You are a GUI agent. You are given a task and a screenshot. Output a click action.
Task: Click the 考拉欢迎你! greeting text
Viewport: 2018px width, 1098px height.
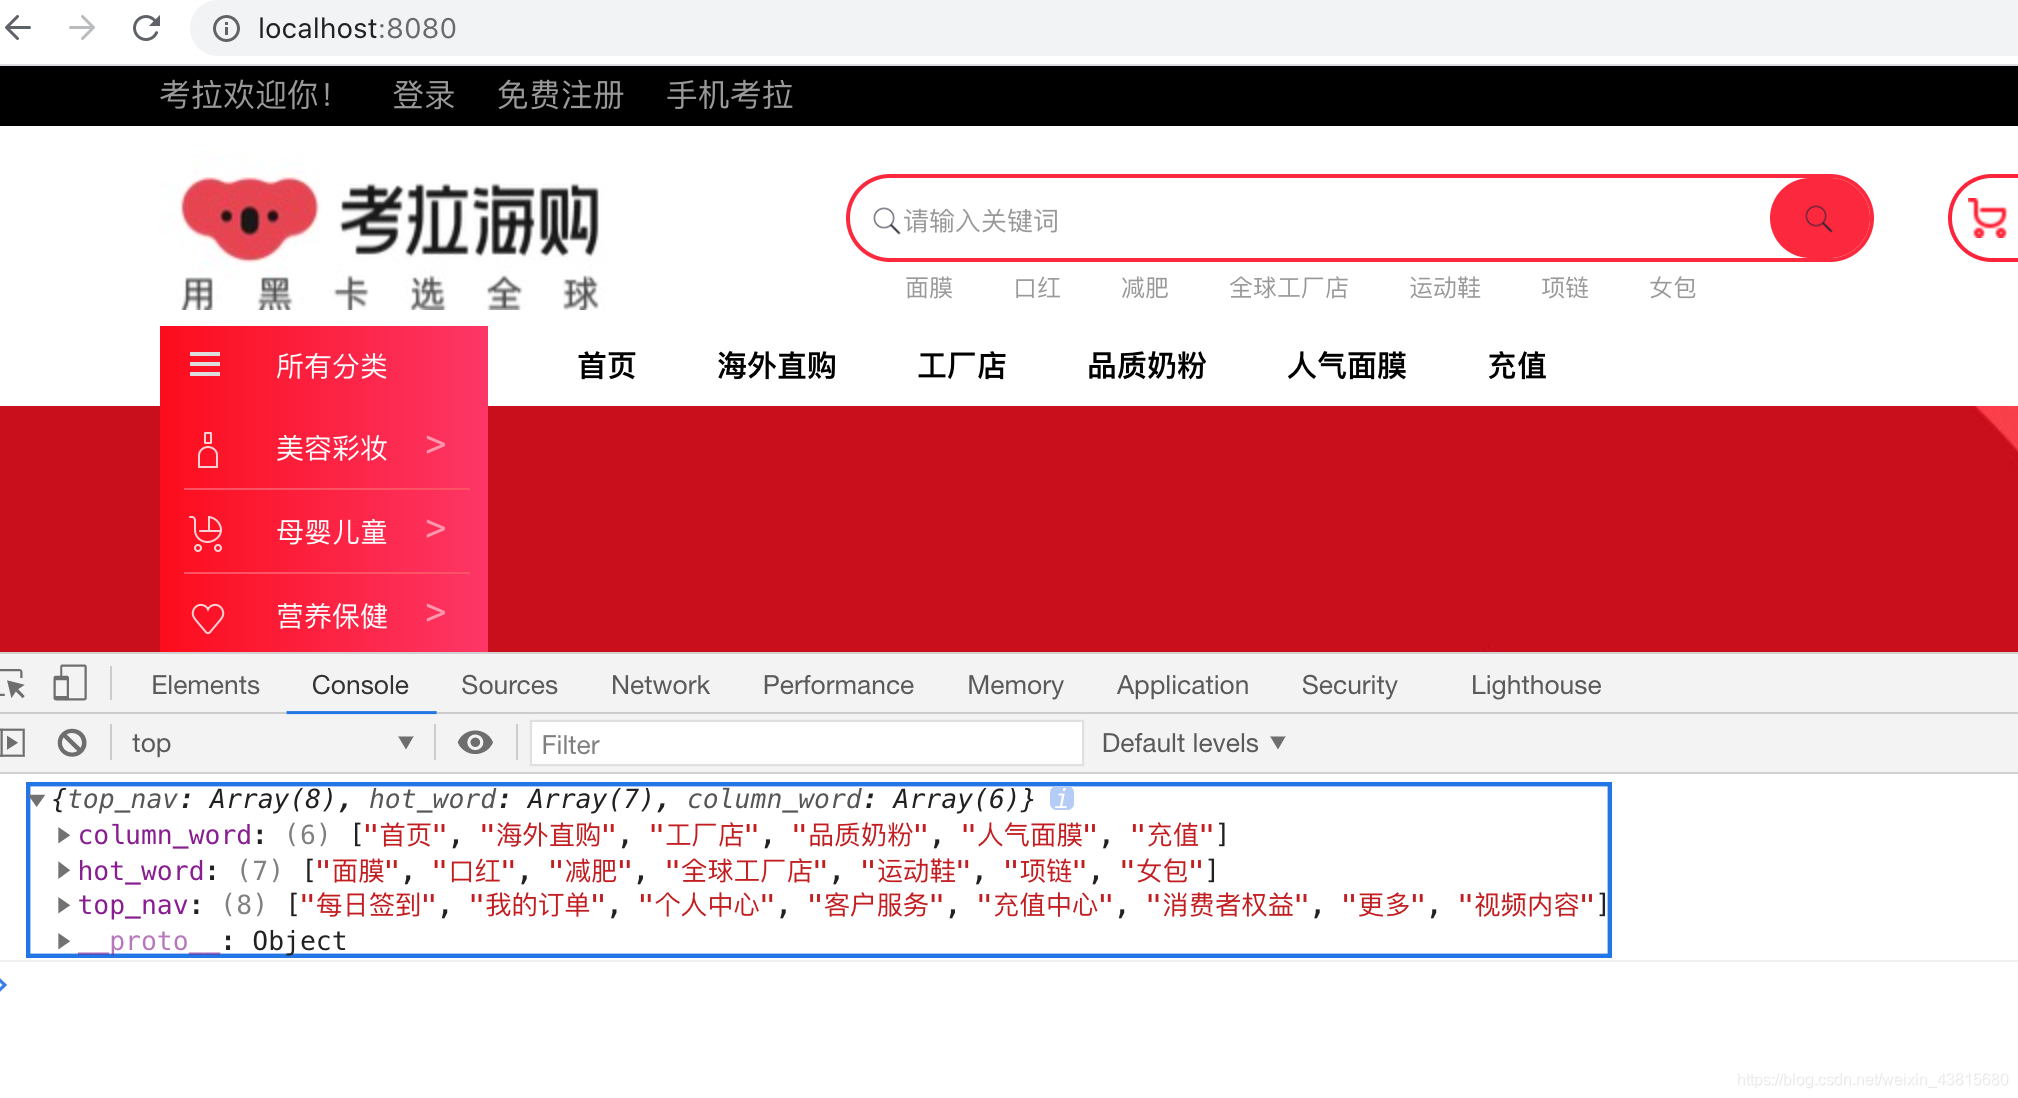tap(246, 95)
